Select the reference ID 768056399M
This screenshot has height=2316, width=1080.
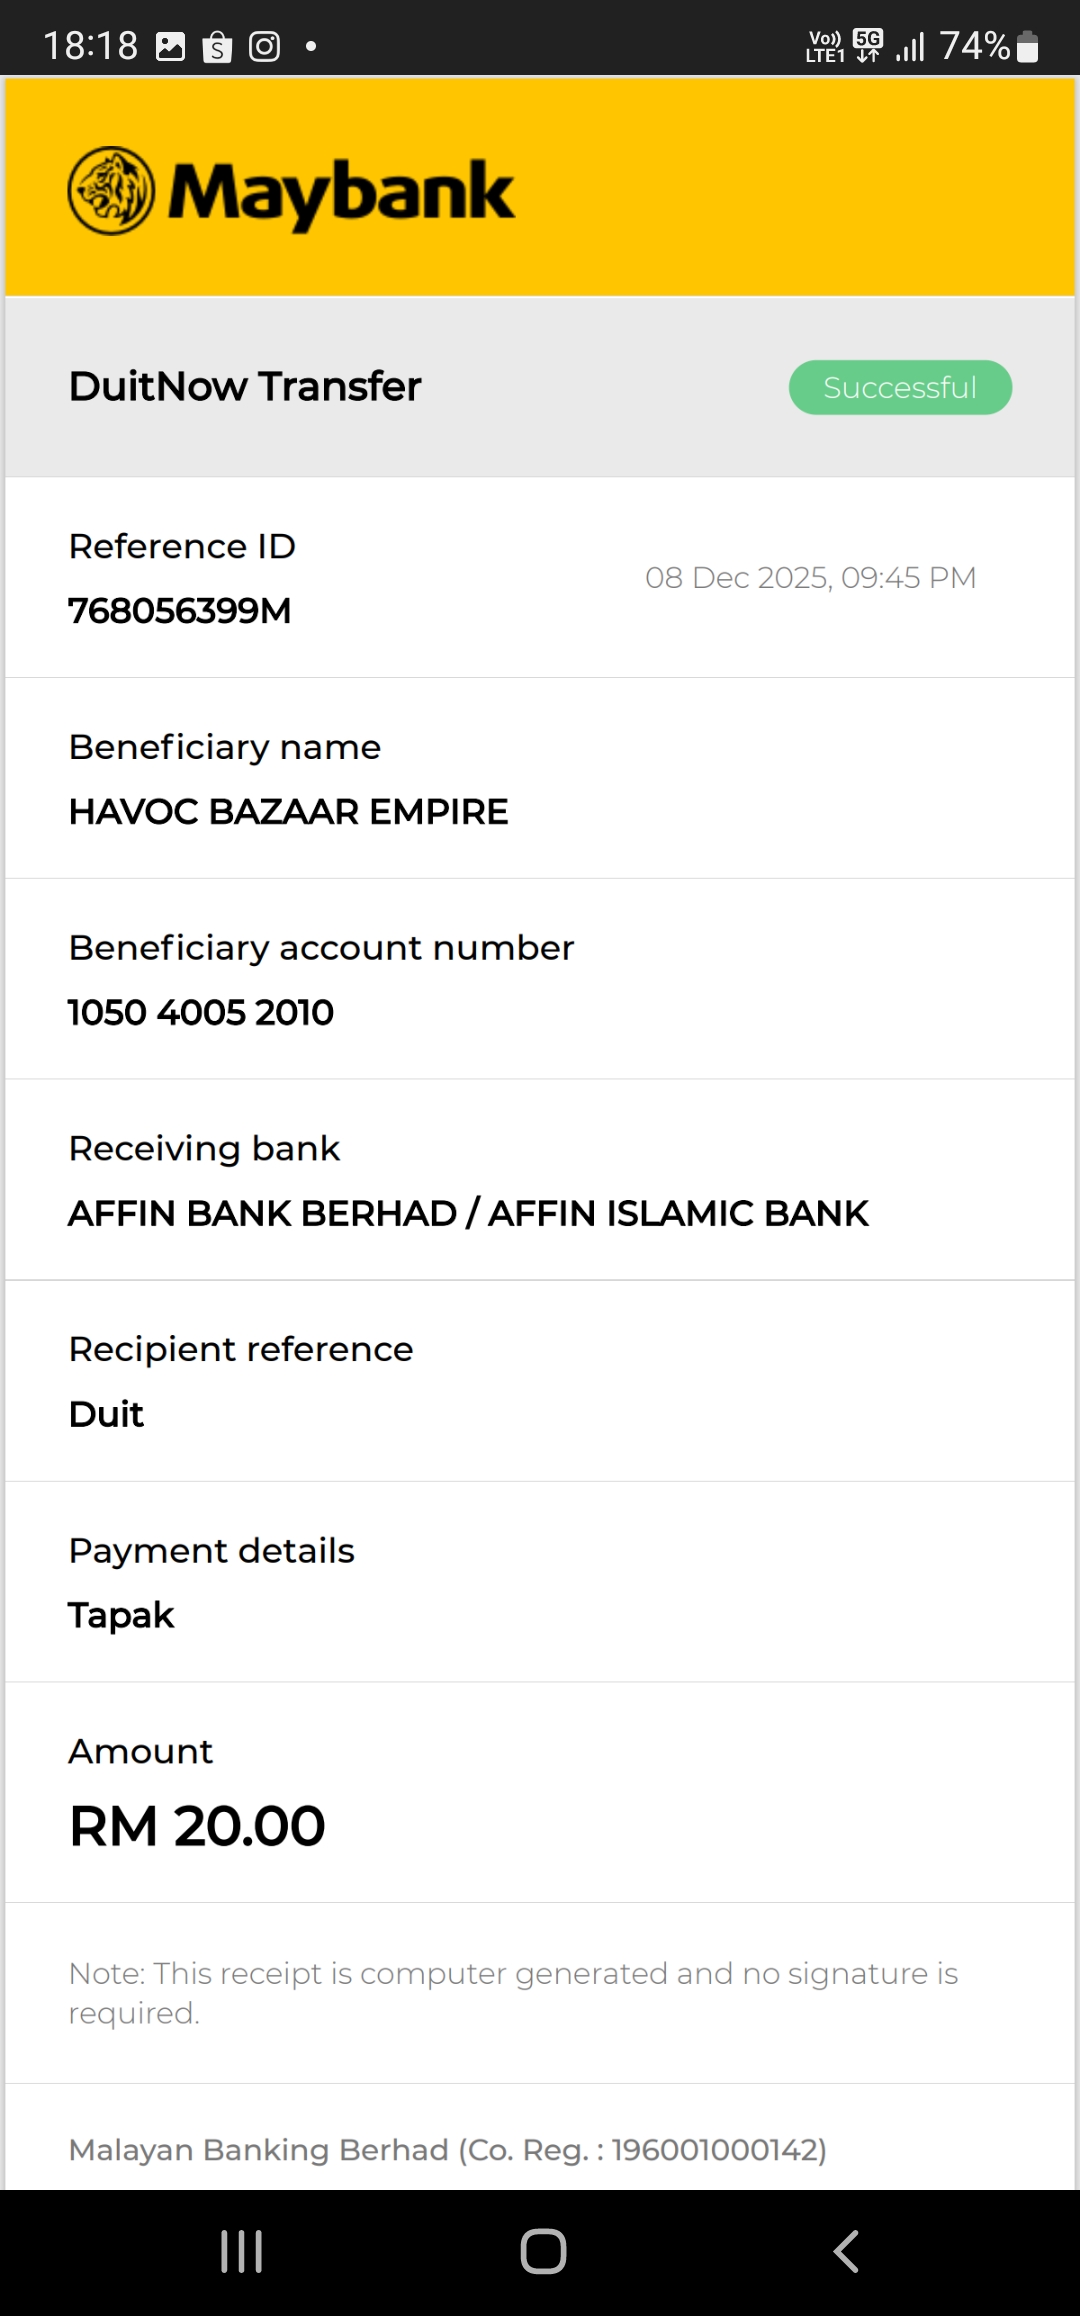[x=180, y=611]
